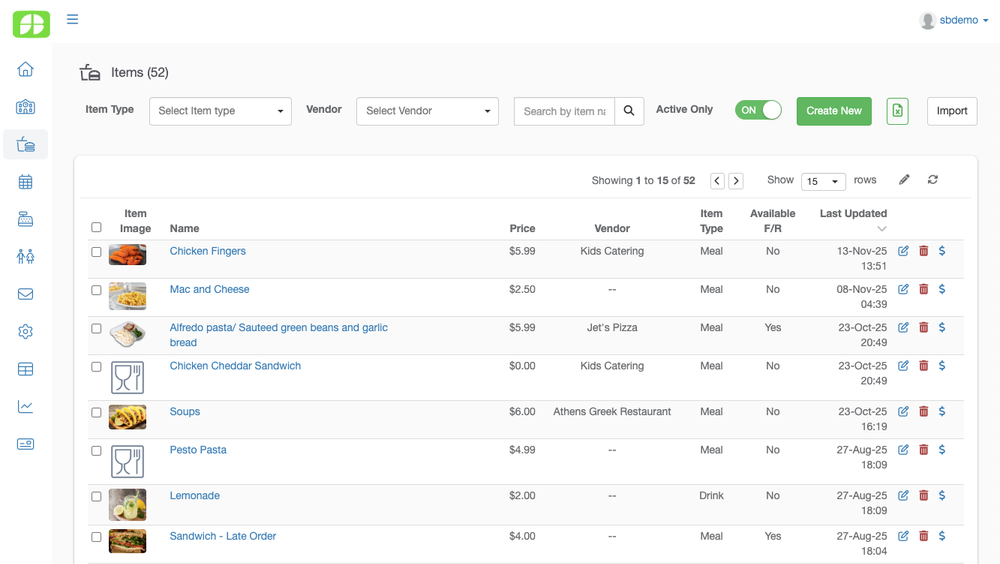Click the search by item name field

[564, 111]
